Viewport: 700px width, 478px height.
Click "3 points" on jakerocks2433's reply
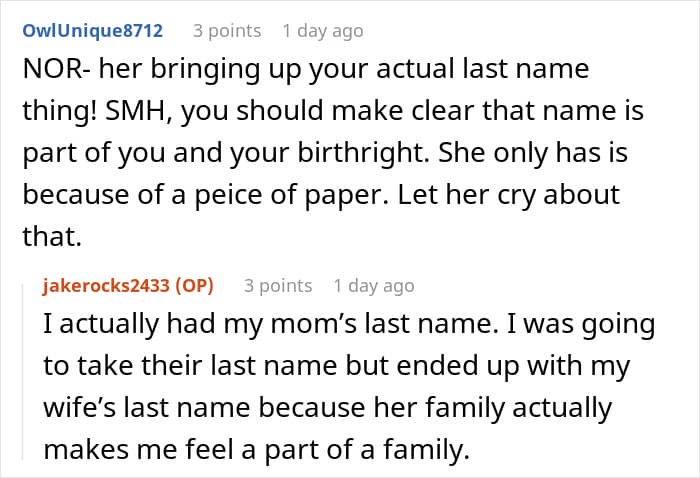(278, 286)
